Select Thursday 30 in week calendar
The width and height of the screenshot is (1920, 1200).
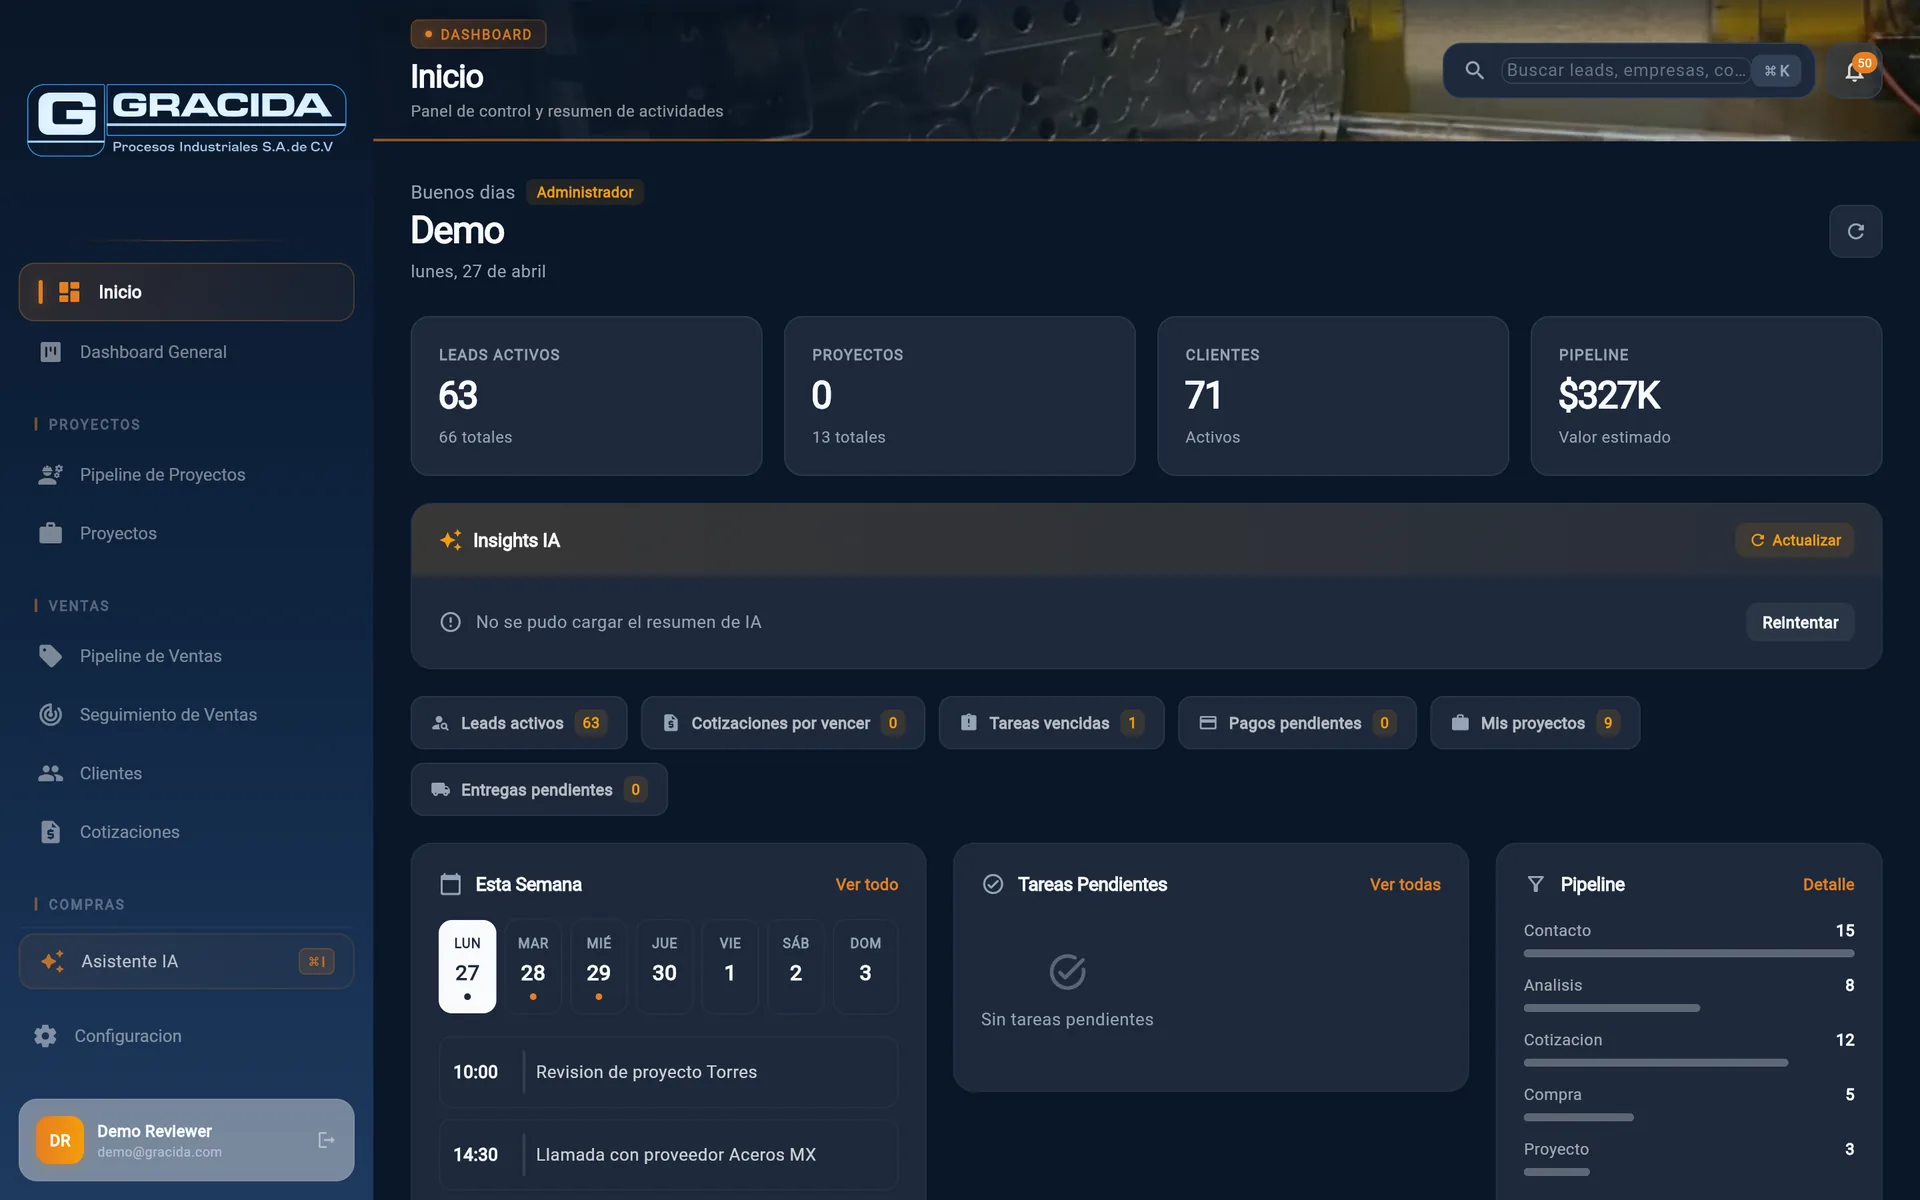[x=664, y=966]
